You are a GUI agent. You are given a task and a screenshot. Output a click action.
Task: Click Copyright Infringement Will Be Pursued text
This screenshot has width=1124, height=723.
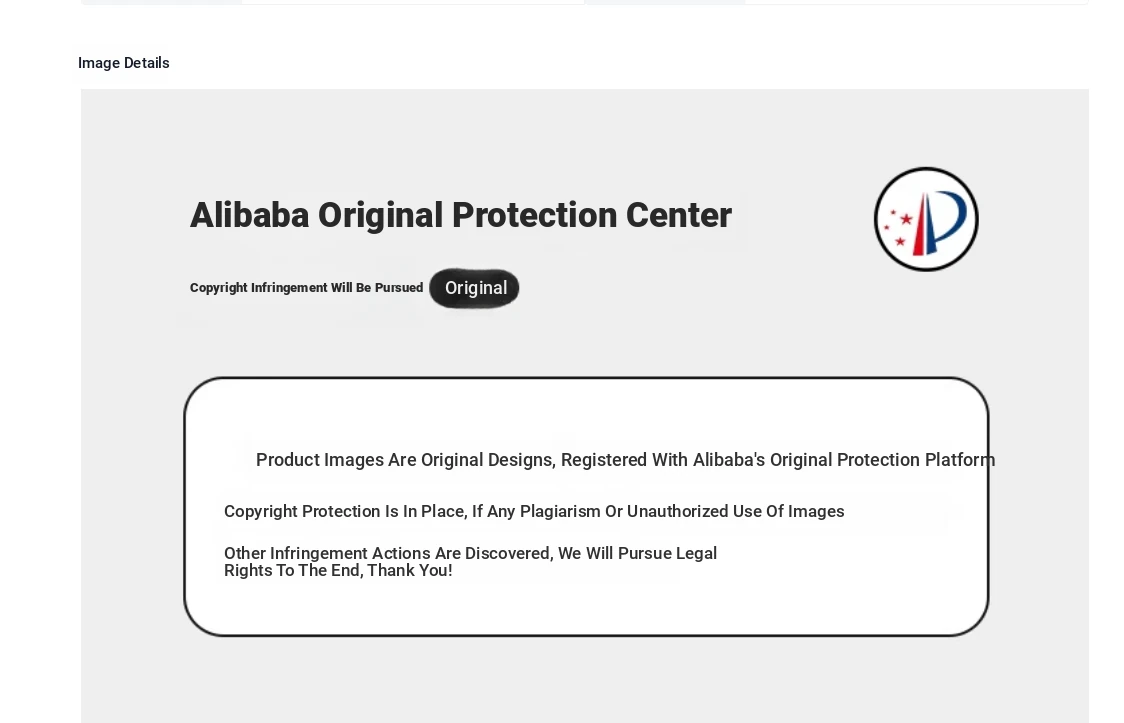[307, 287]
